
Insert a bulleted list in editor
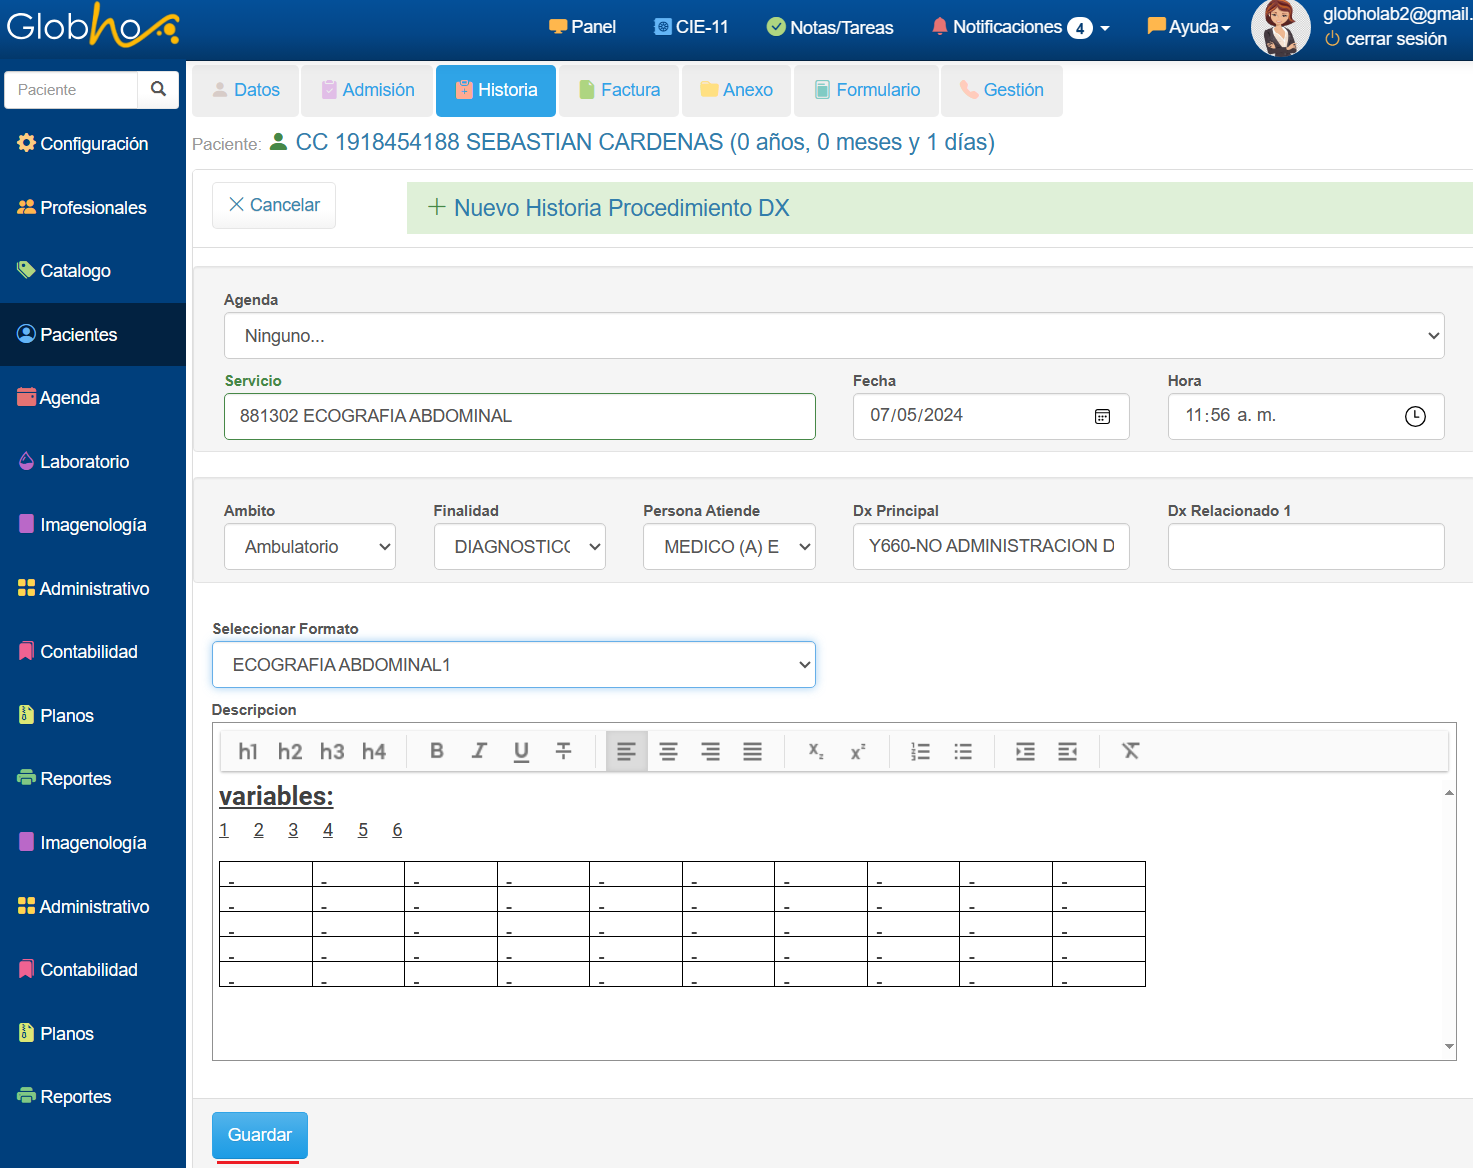click(963, 751)
